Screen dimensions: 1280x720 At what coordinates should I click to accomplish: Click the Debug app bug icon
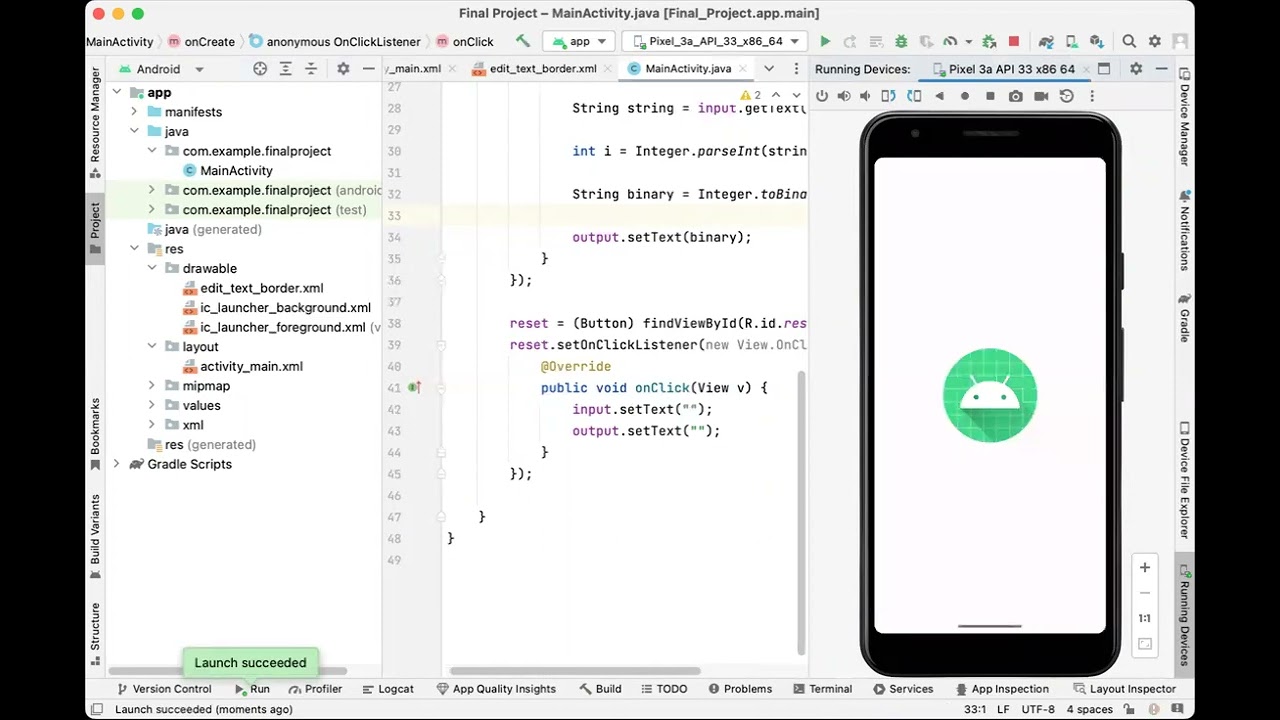point(901,41)
